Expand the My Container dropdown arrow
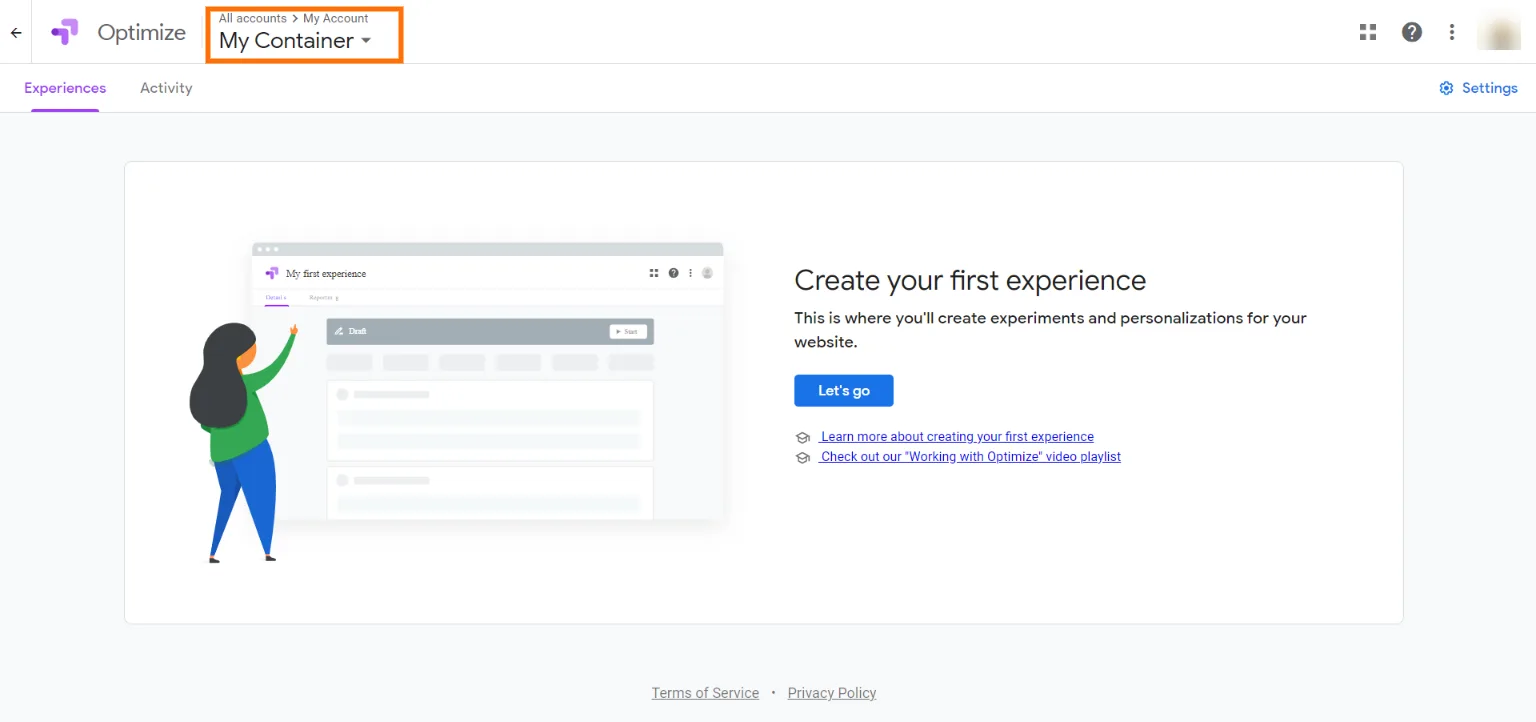This screenshot has height=722, width=1536. click(366, 41)
